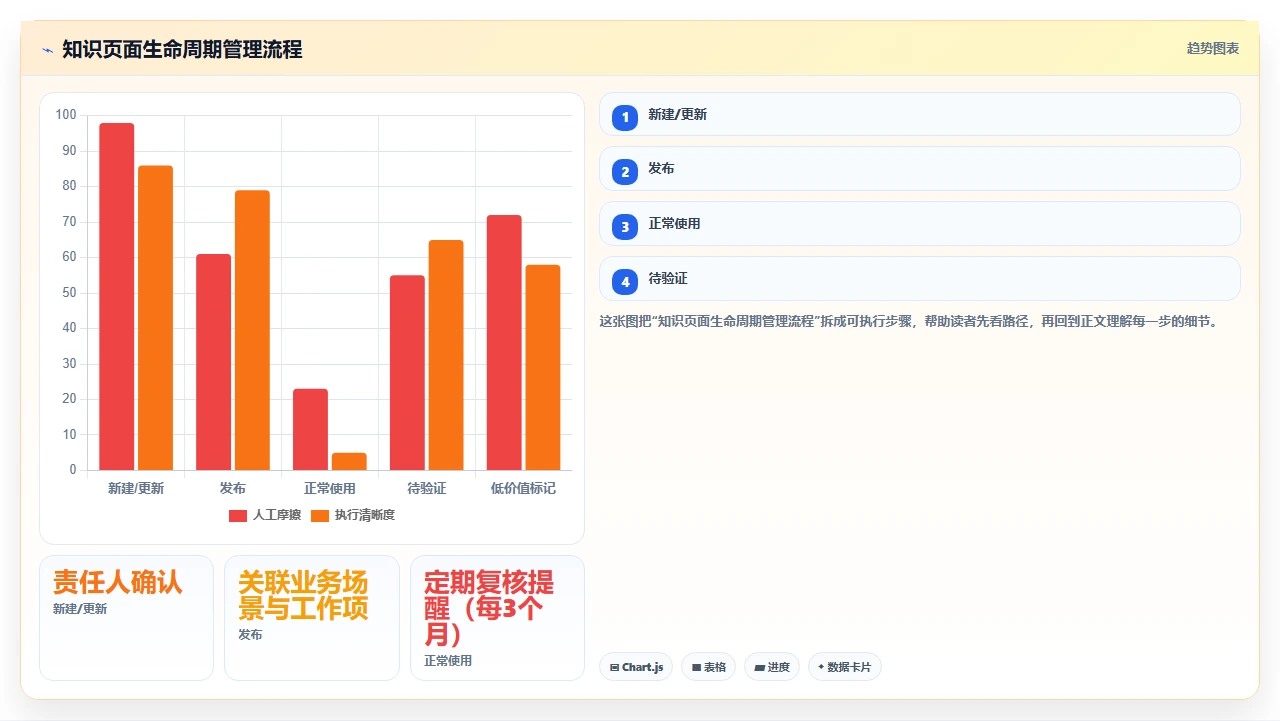
Task: Open the 新建/更新 step row
Action: (920, 114)
